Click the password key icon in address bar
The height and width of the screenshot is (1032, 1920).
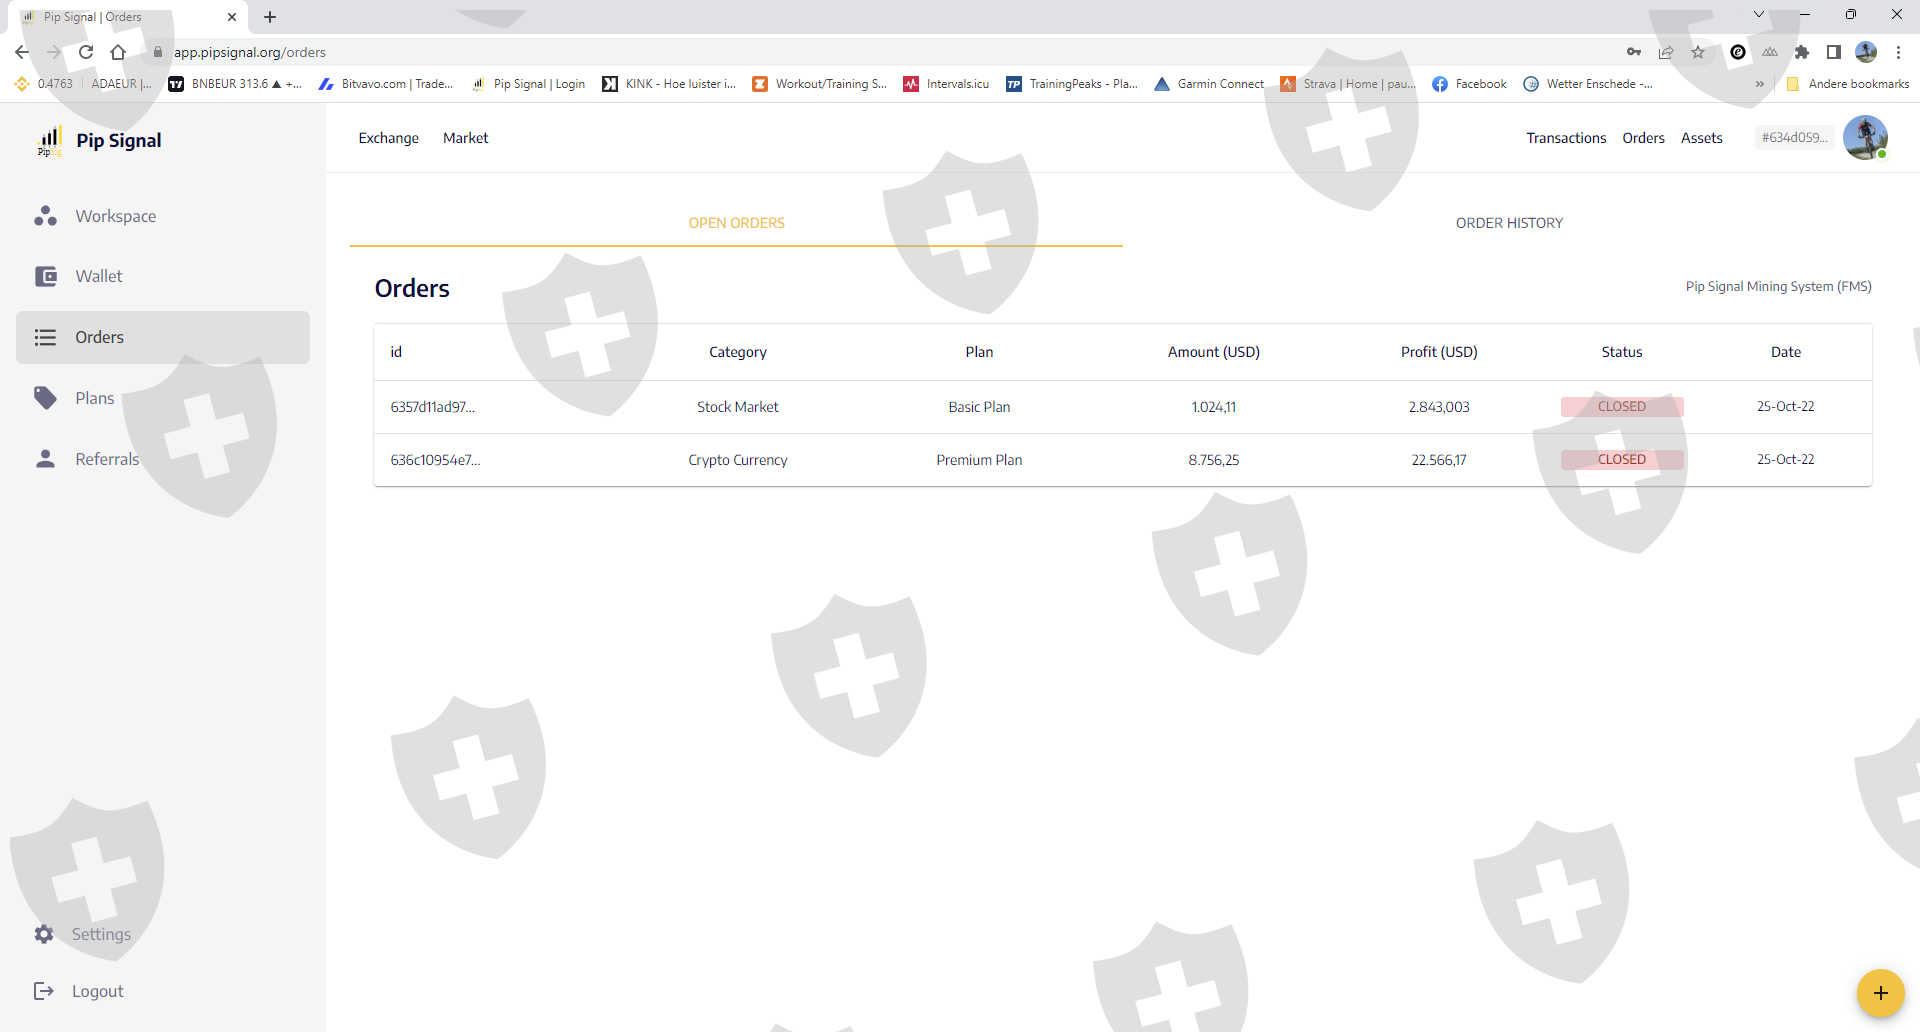coord(1634,52)
